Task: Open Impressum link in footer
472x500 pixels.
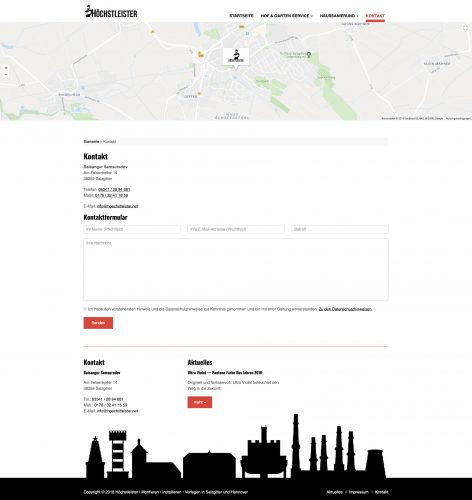Action: (x=359, y=492)
